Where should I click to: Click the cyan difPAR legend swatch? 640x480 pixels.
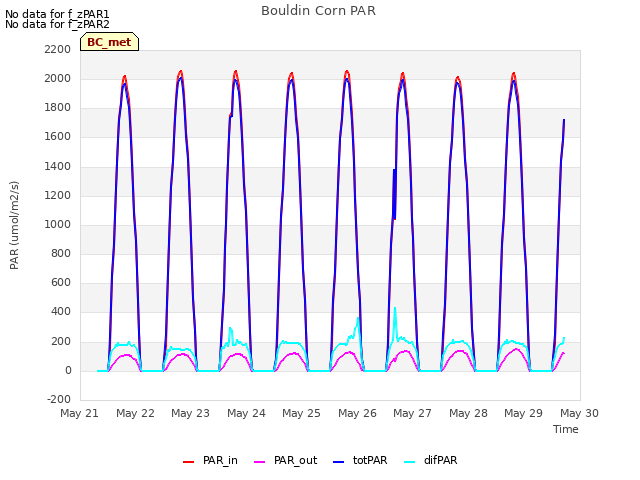tap(409, 461)
